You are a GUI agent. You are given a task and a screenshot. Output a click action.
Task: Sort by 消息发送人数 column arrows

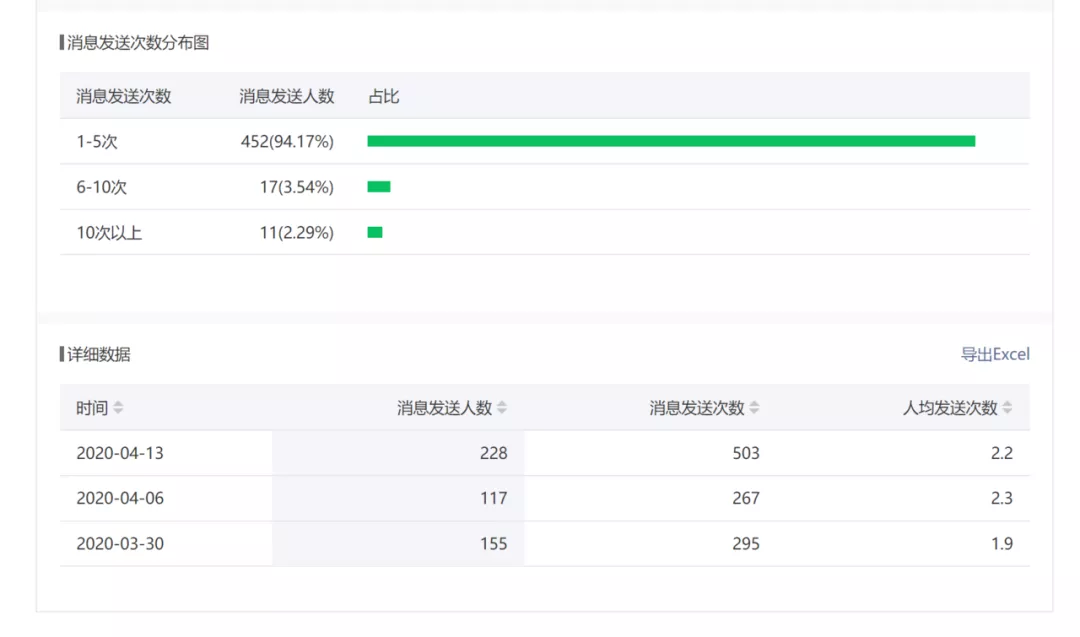pos(502,408)
